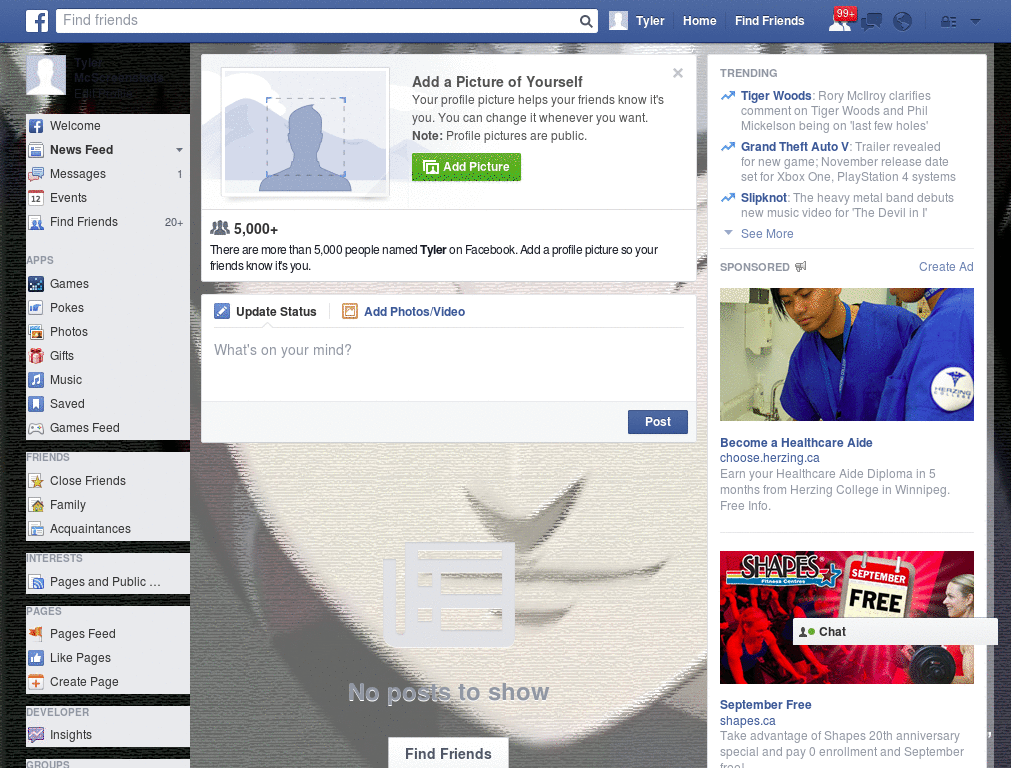Screen dimensions: 1024x768
Task: Open Grand Theft Auto V trending topic
Action: coord(795,147)
